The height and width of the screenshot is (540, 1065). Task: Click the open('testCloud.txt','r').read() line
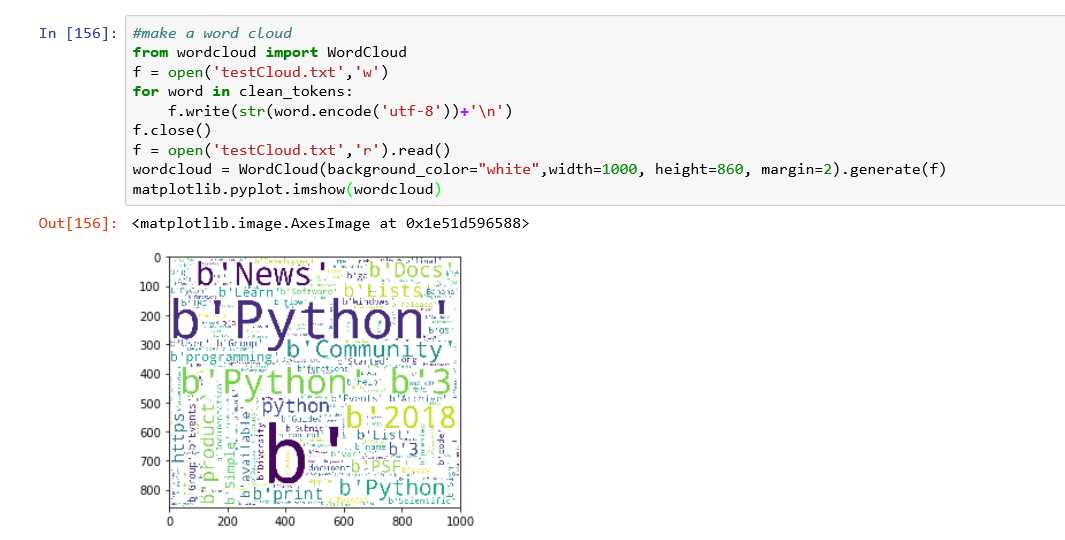click(291, 150)
